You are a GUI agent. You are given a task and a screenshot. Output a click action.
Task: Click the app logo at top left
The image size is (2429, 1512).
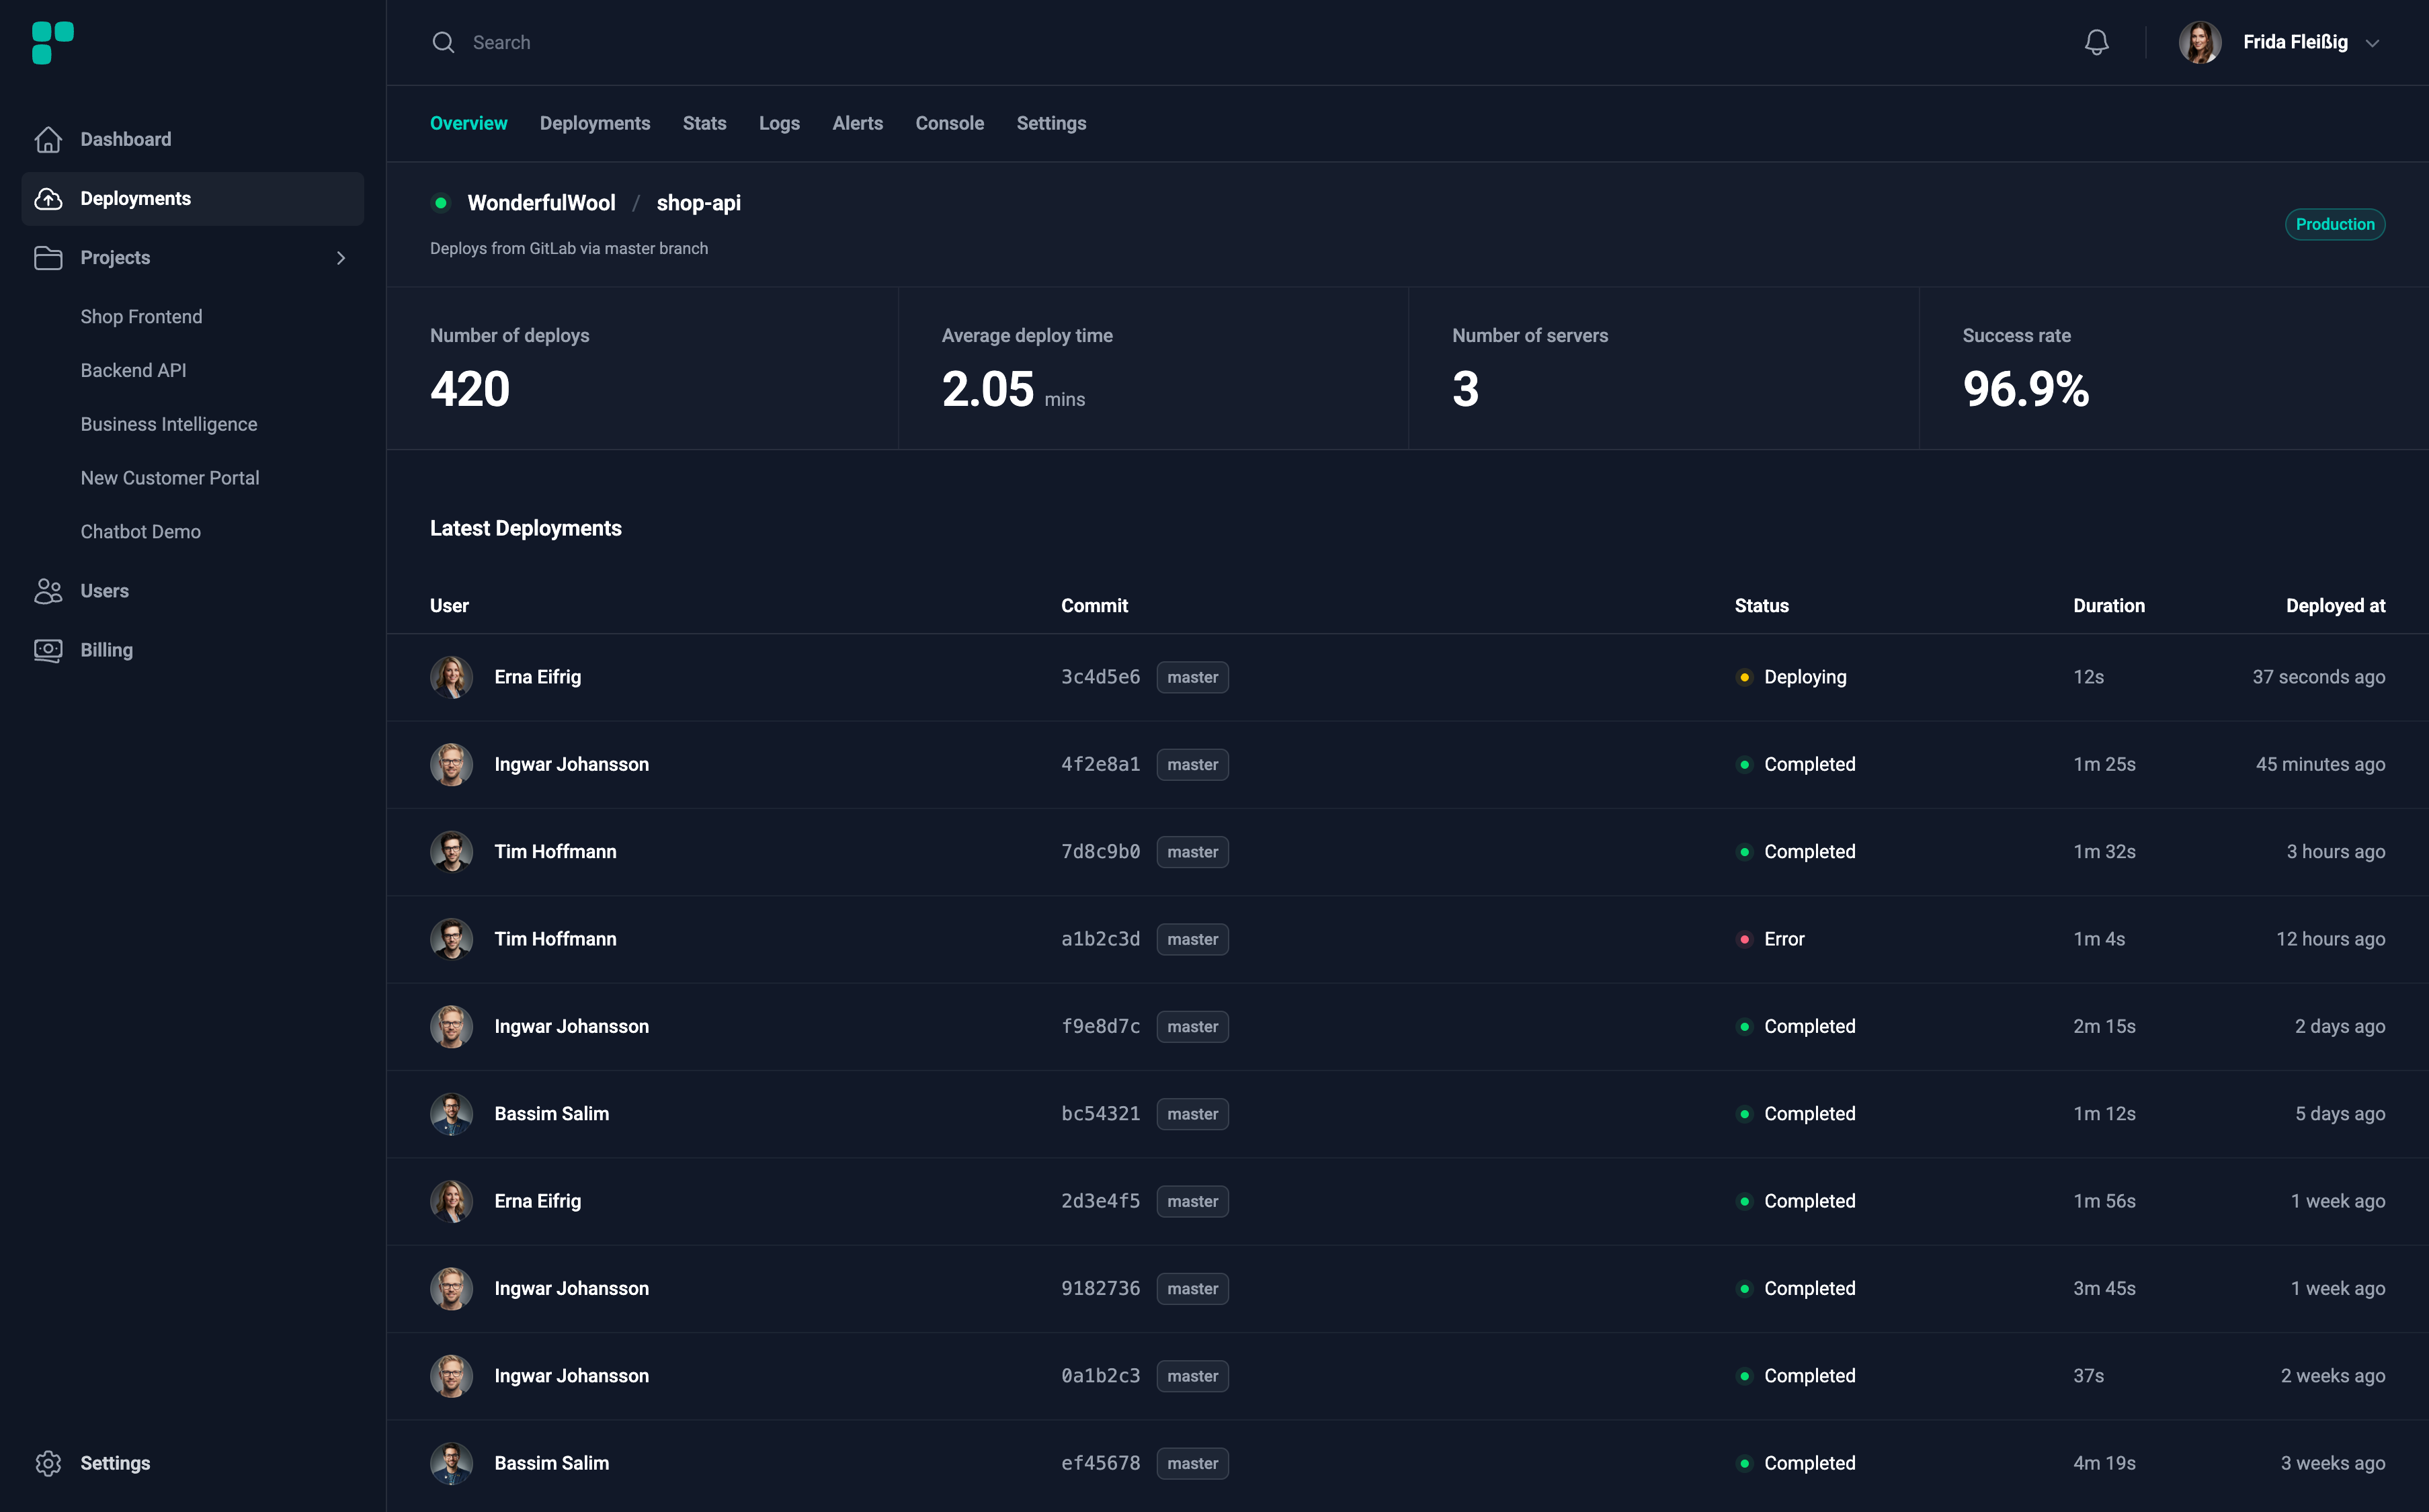coord(53,43)
